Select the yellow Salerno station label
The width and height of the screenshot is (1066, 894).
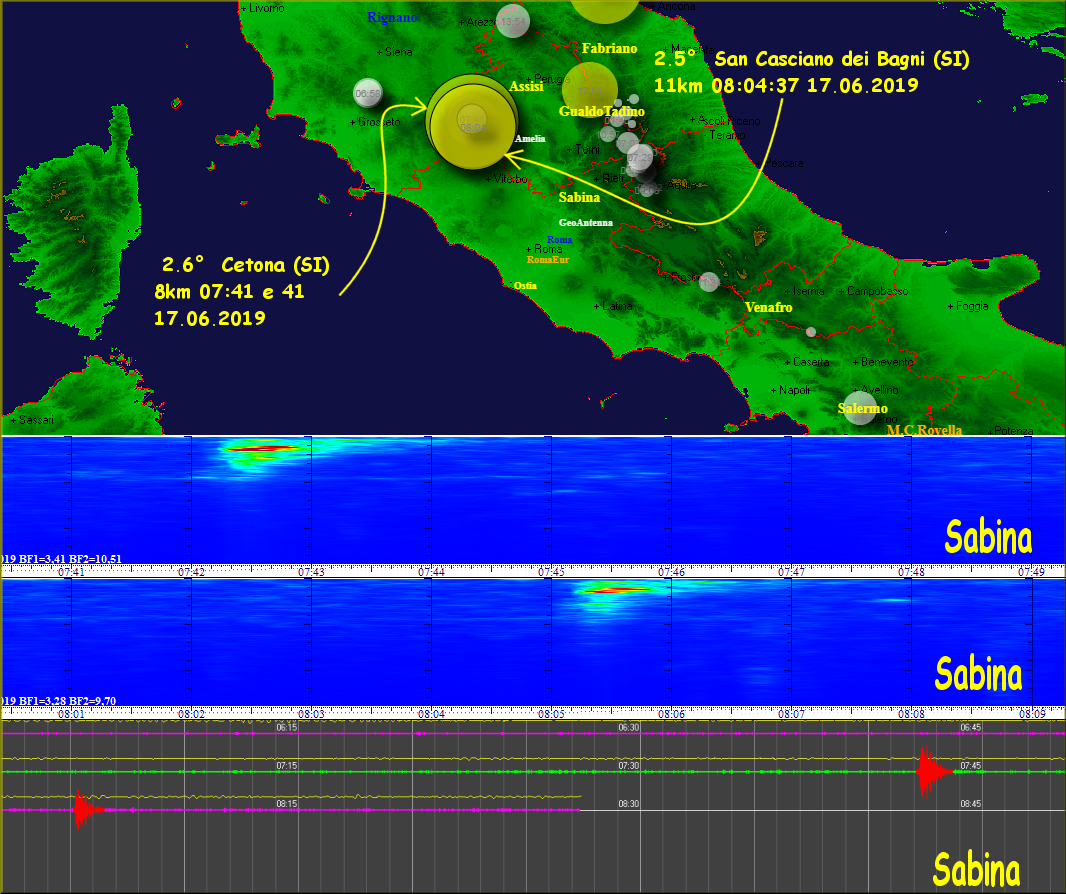pos(863,408)
